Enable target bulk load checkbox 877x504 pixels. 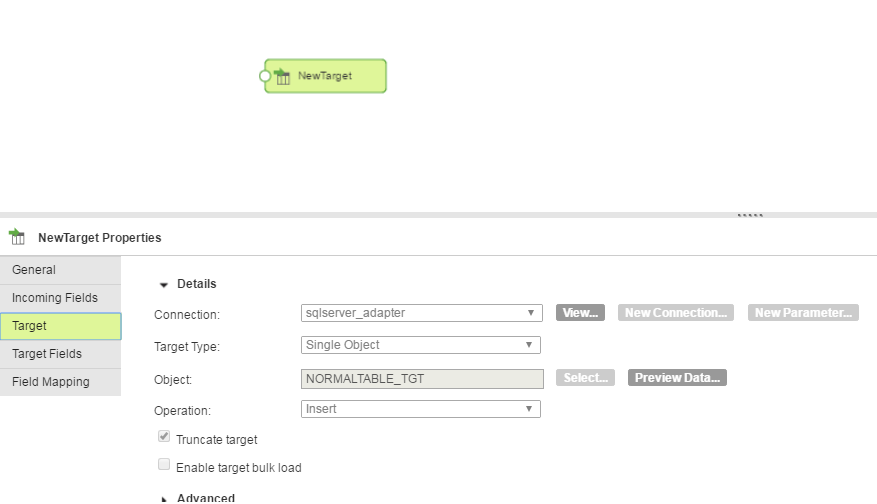[164, 464]
